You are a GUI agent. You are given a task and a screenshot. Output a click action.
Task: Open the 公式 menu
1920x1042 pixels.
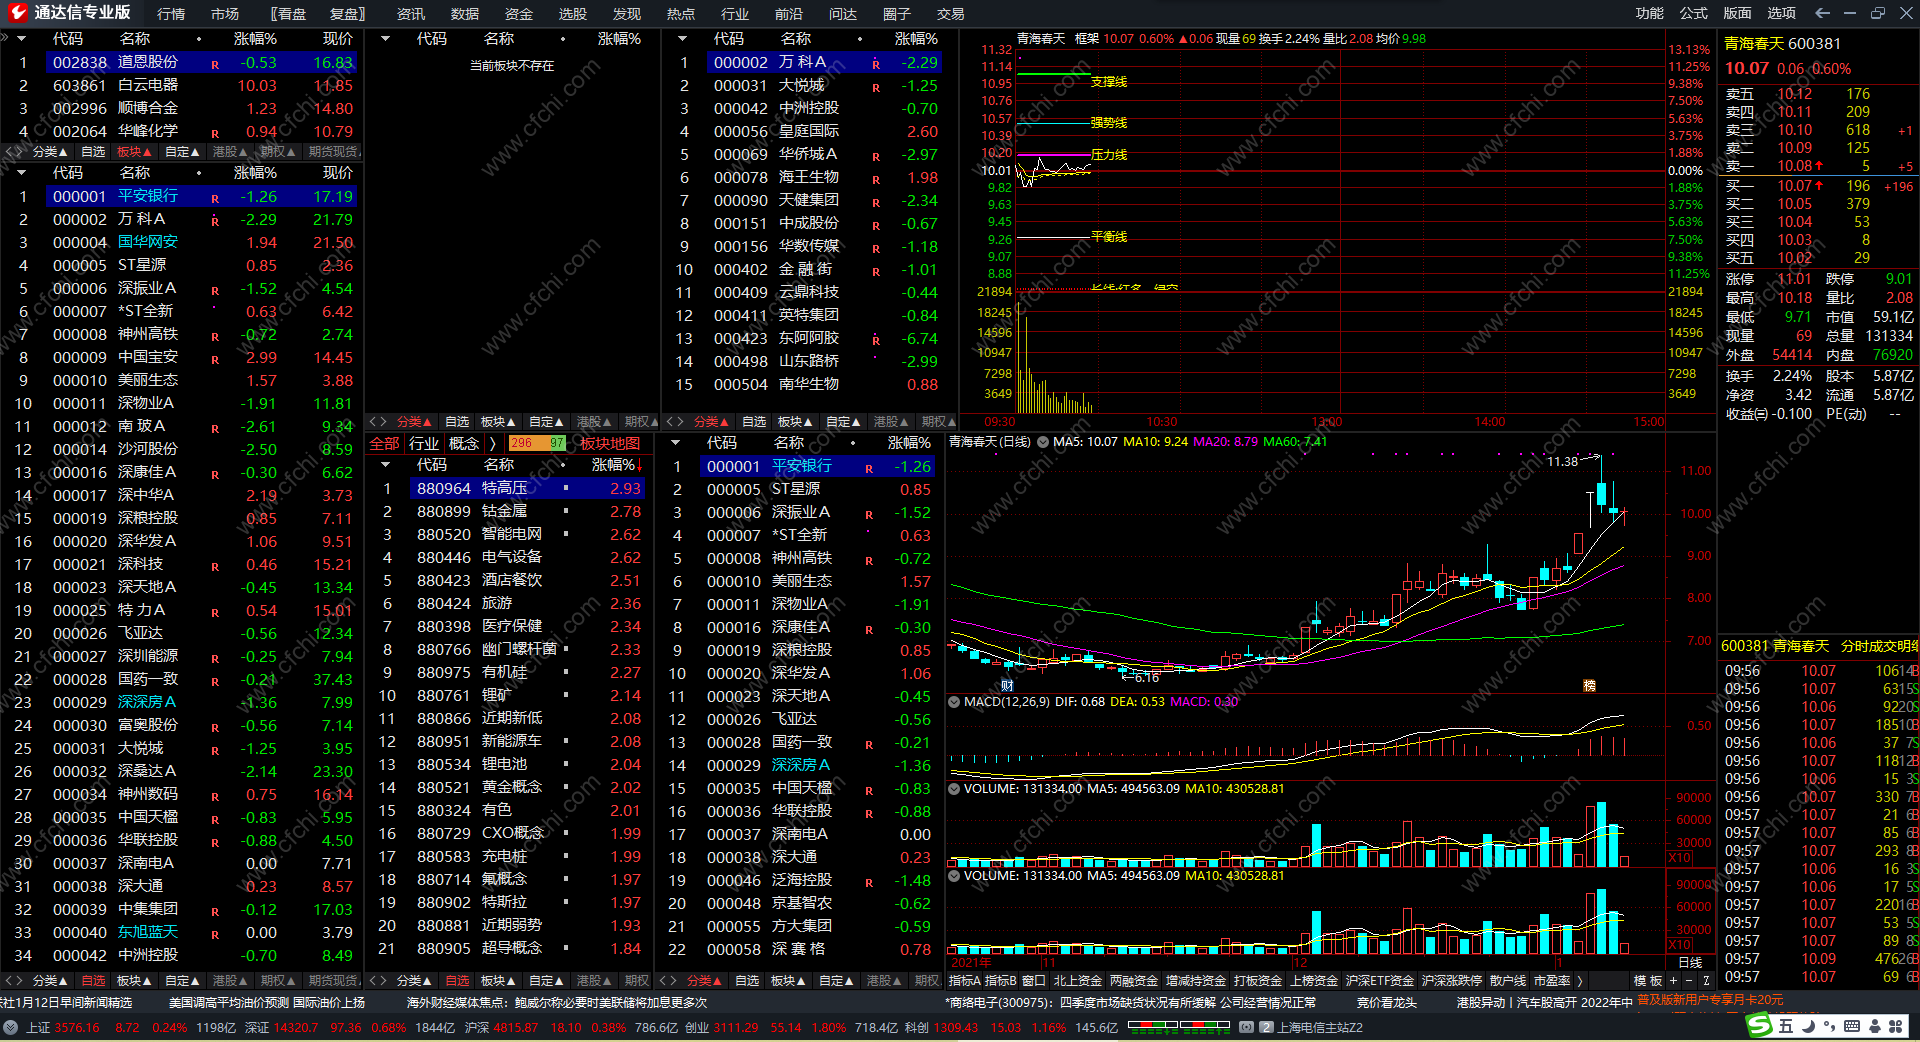coord(1694,13)
